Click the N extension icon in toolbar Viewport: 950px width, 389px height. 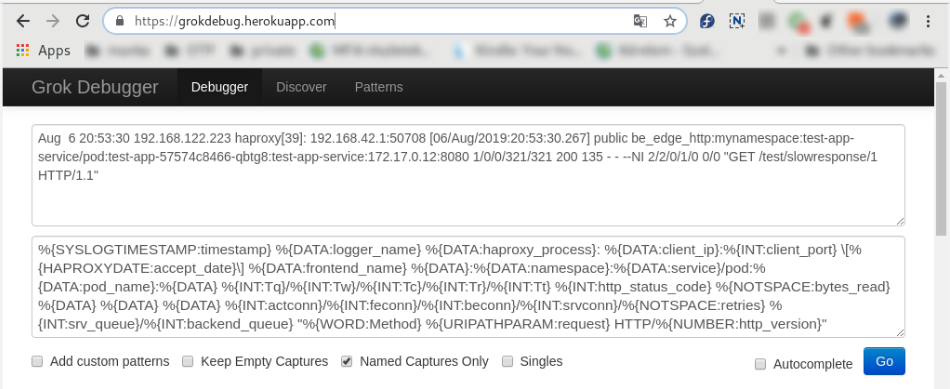737,21
